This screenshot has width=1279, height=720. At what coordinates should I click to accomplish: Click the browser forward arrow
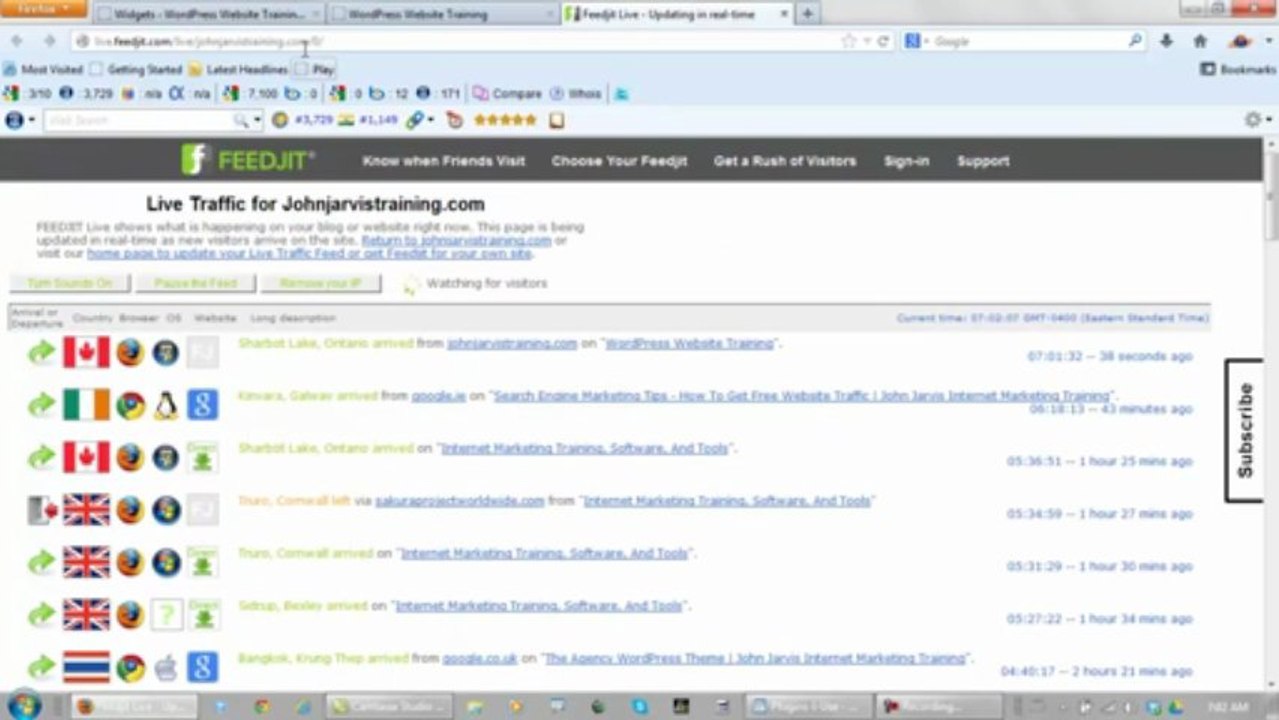49,41
